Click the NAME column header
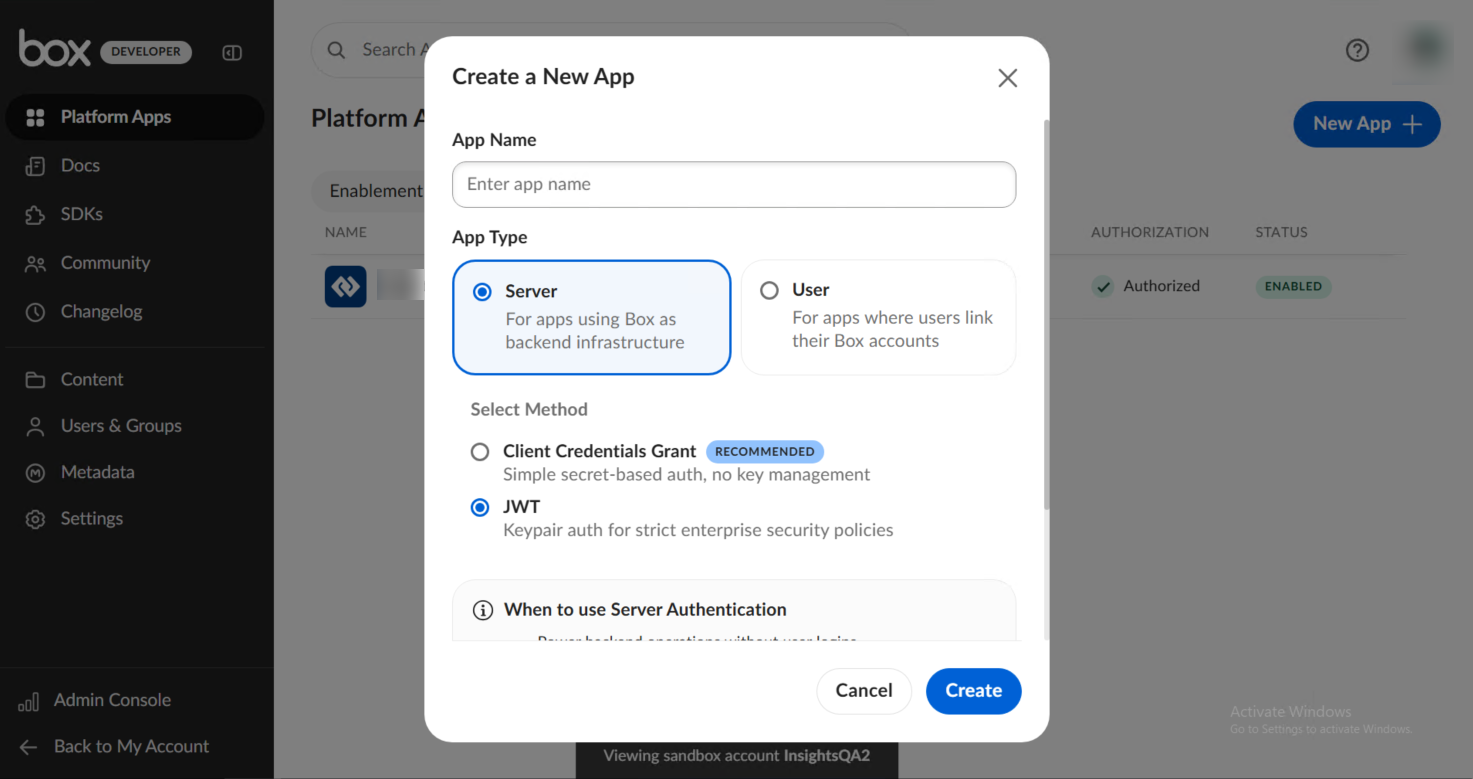This screenshot has width=1473, height=779. [346, 232]
